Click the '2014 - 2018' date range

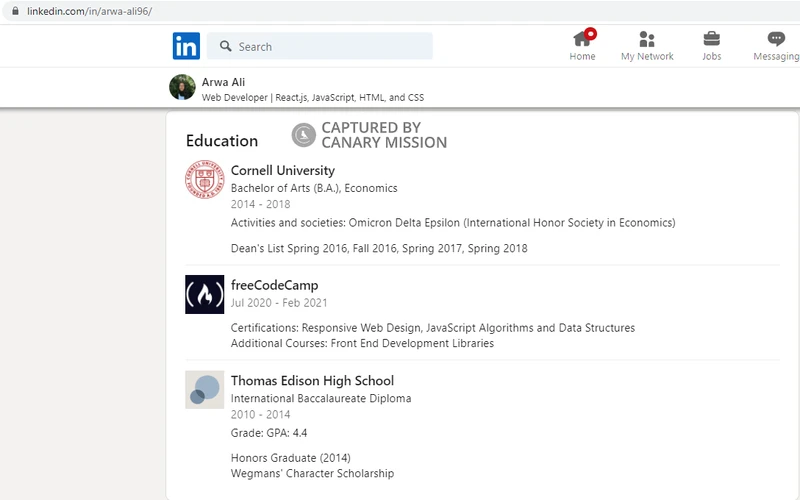coord(260,205)
